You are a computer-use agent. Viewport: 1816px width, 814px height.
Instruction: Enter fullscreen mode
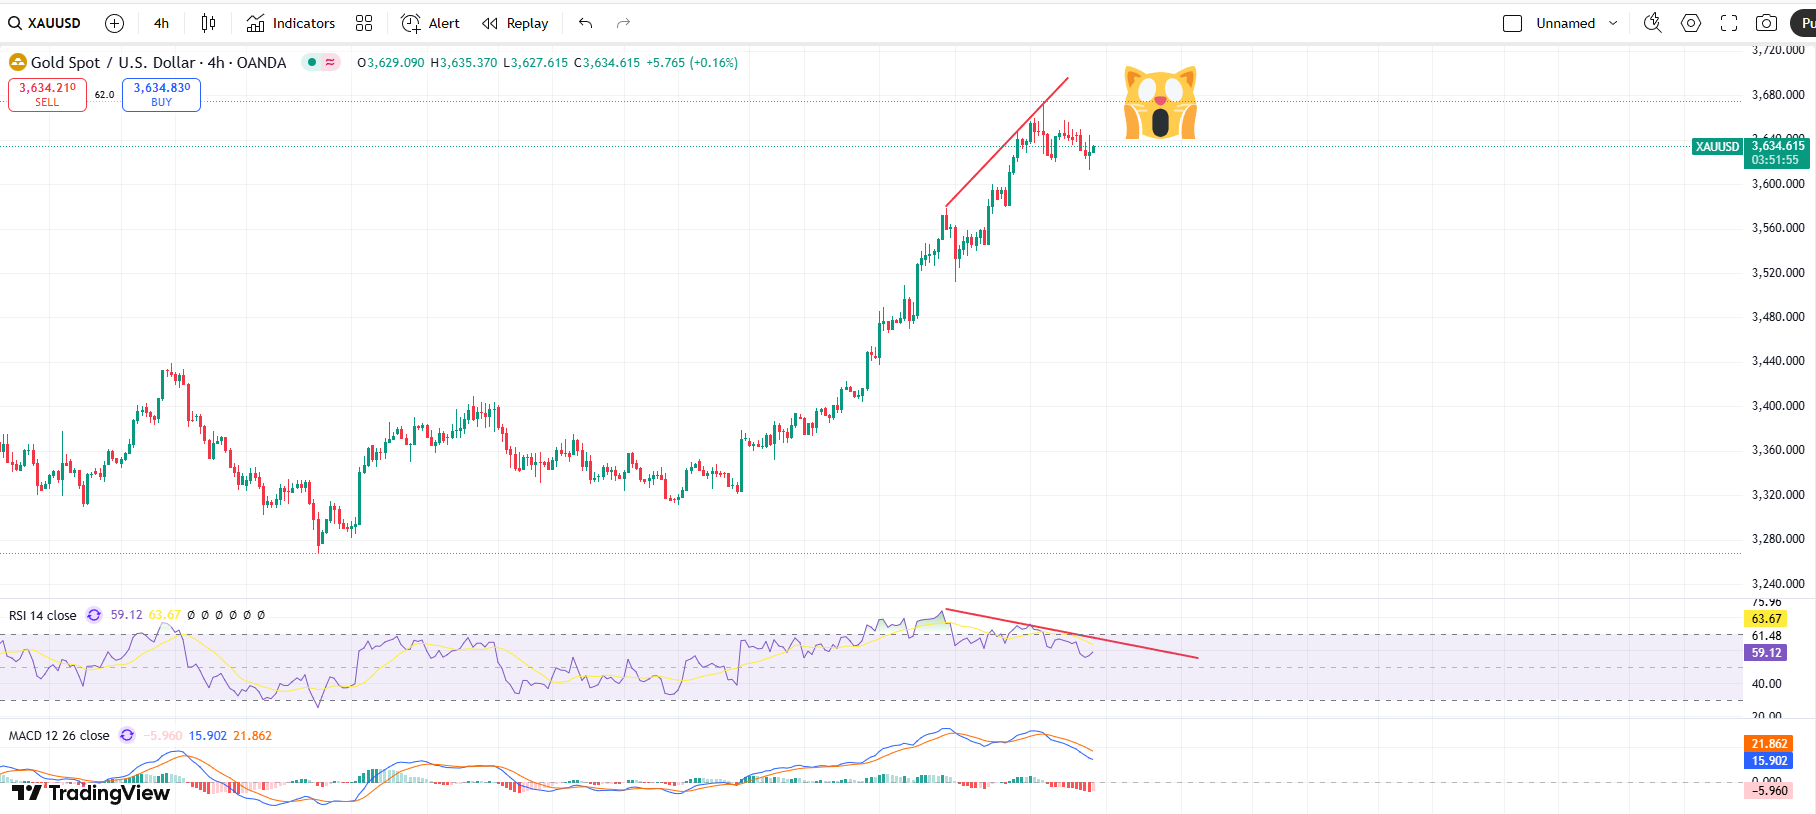(x=1729, y=23)
